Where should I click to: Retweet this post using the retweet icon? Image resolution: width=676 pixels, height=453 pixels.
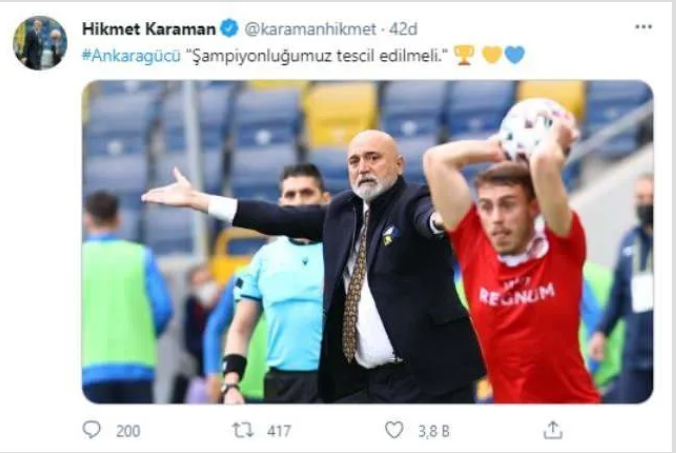[243, 430]
